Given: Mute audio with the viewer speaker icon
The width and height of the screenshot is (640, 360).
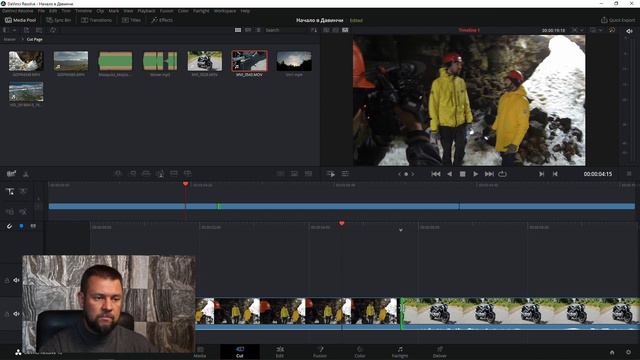Looking at the screenshot, I should tap(629, 31).
